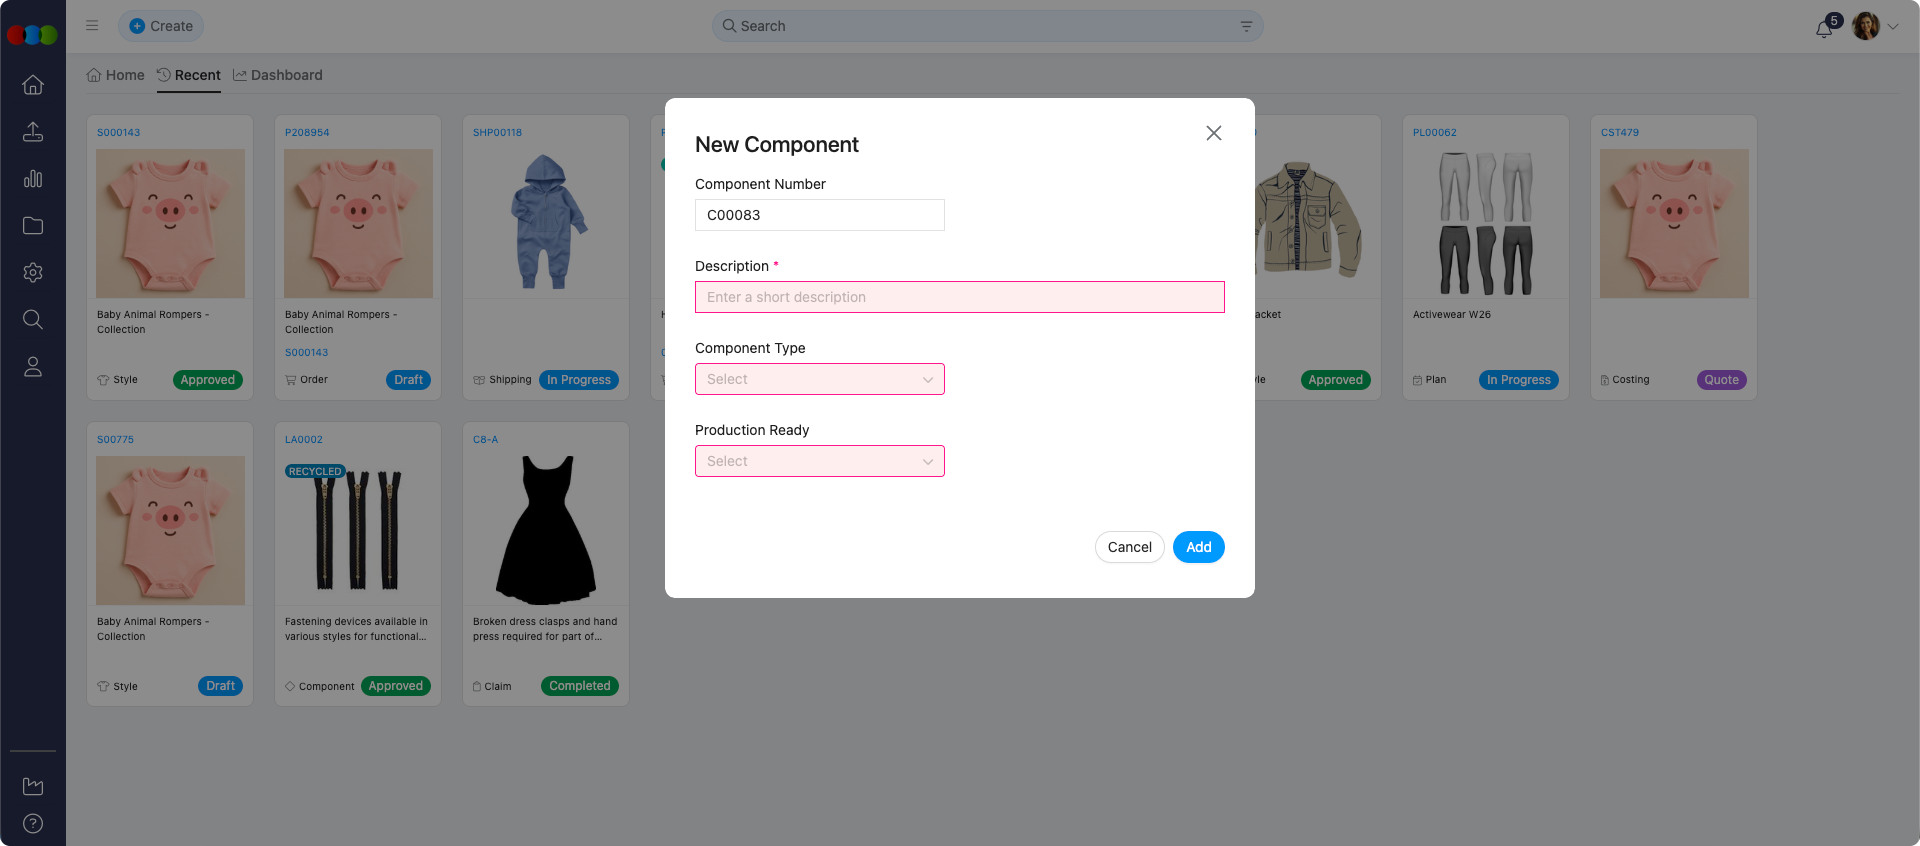Screen dimensions: 1920x846
Task: Open the P208954 card link
Action: pyautogui.click(x=307, y=132)
